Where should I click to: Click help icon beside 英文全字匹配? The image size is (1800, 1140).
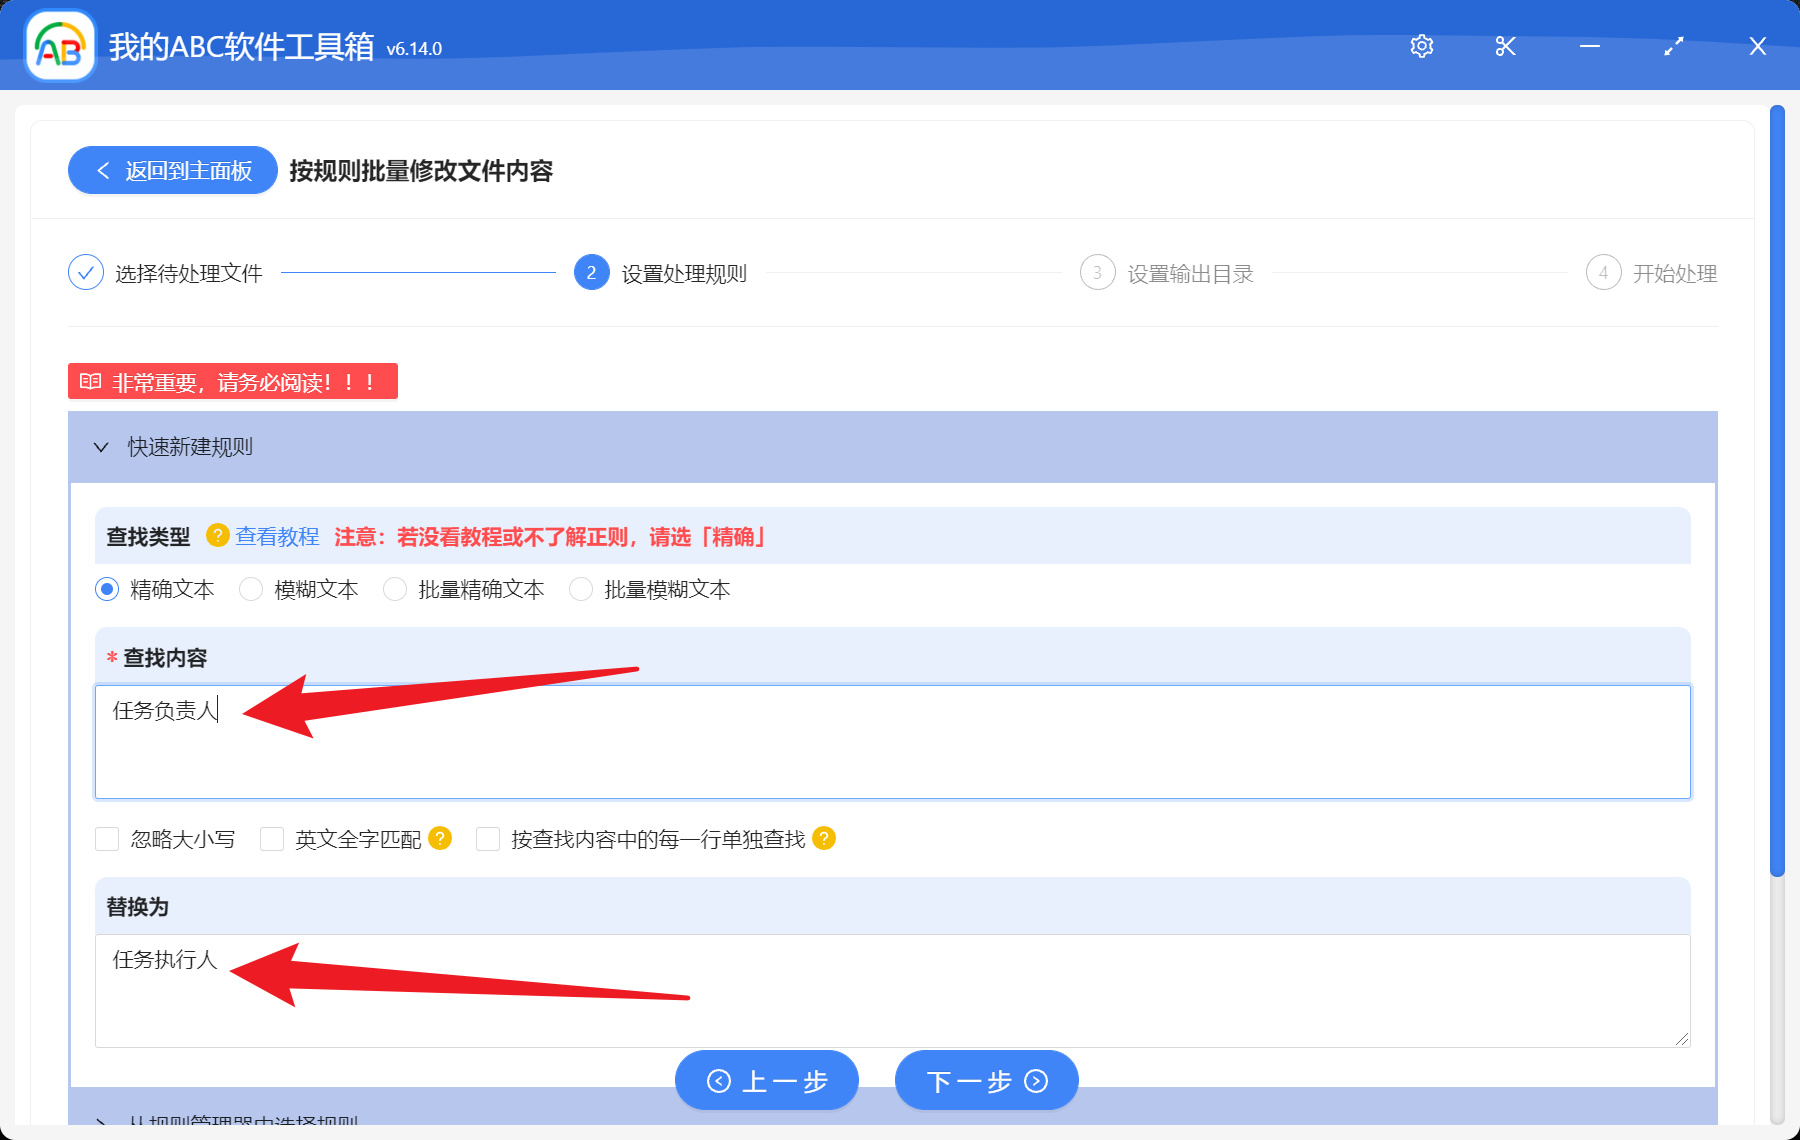440,838
